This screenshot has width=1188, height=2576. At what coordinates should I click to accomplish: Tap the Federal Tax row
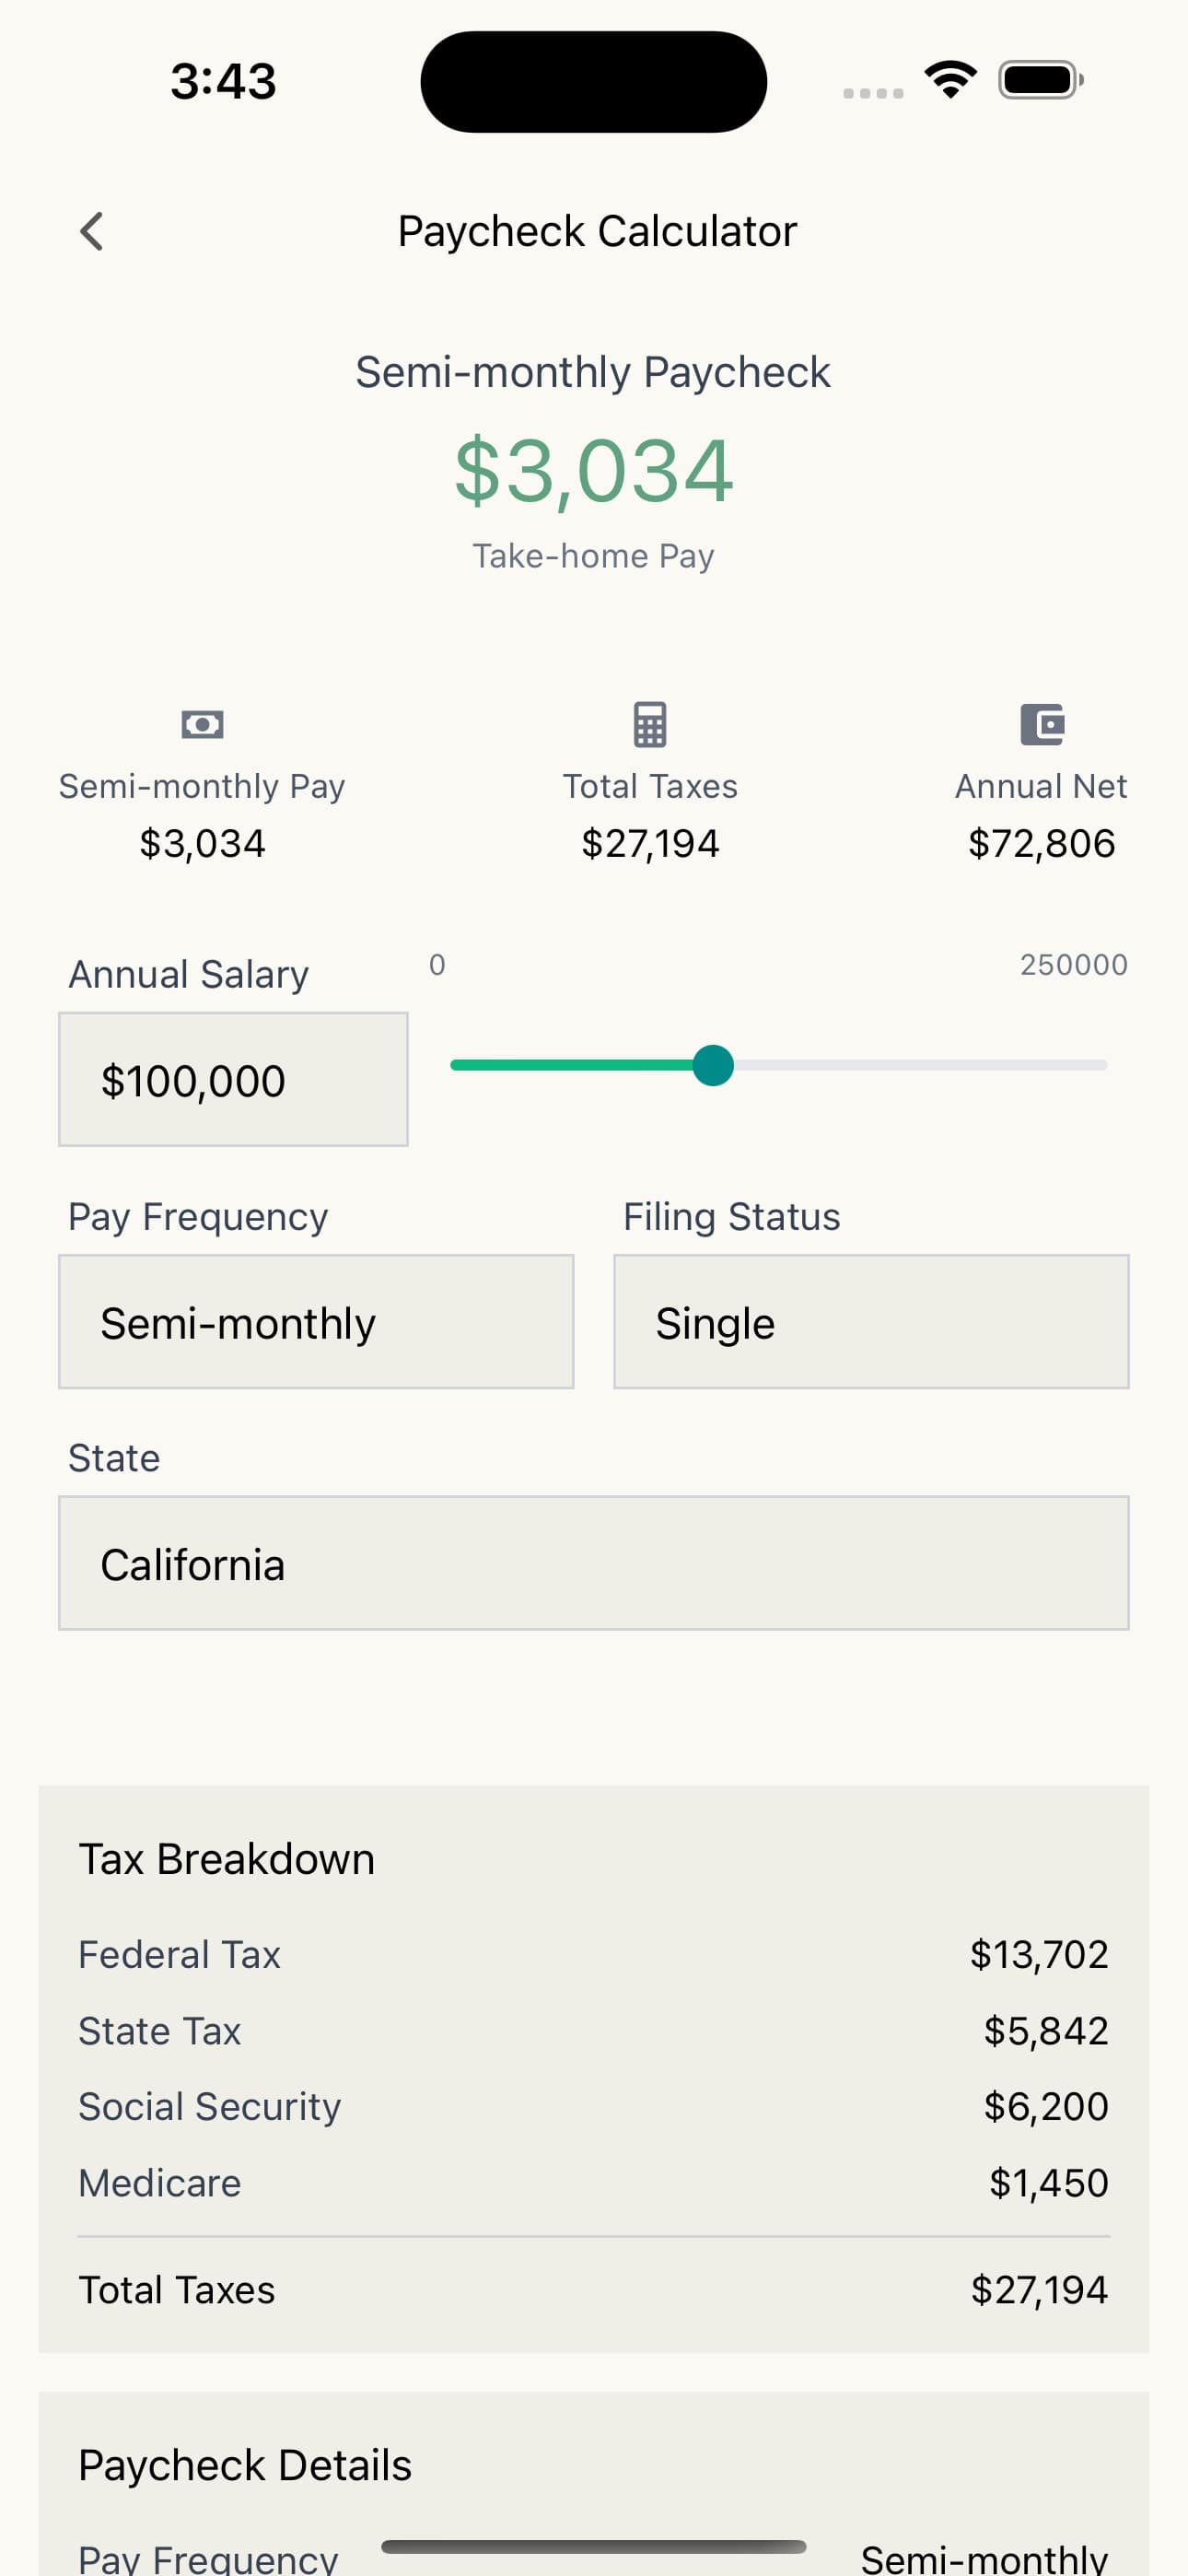click(594, 1955)
